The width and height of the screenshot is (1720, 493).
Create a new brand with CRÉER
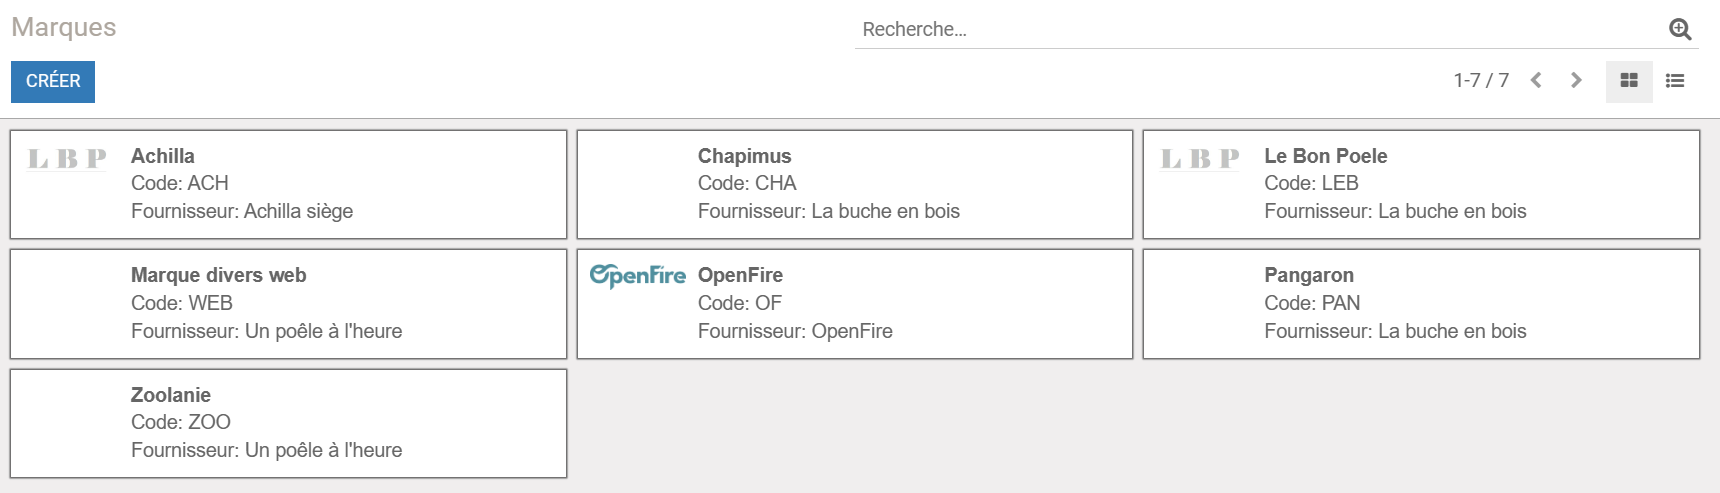tap(53, 82)
